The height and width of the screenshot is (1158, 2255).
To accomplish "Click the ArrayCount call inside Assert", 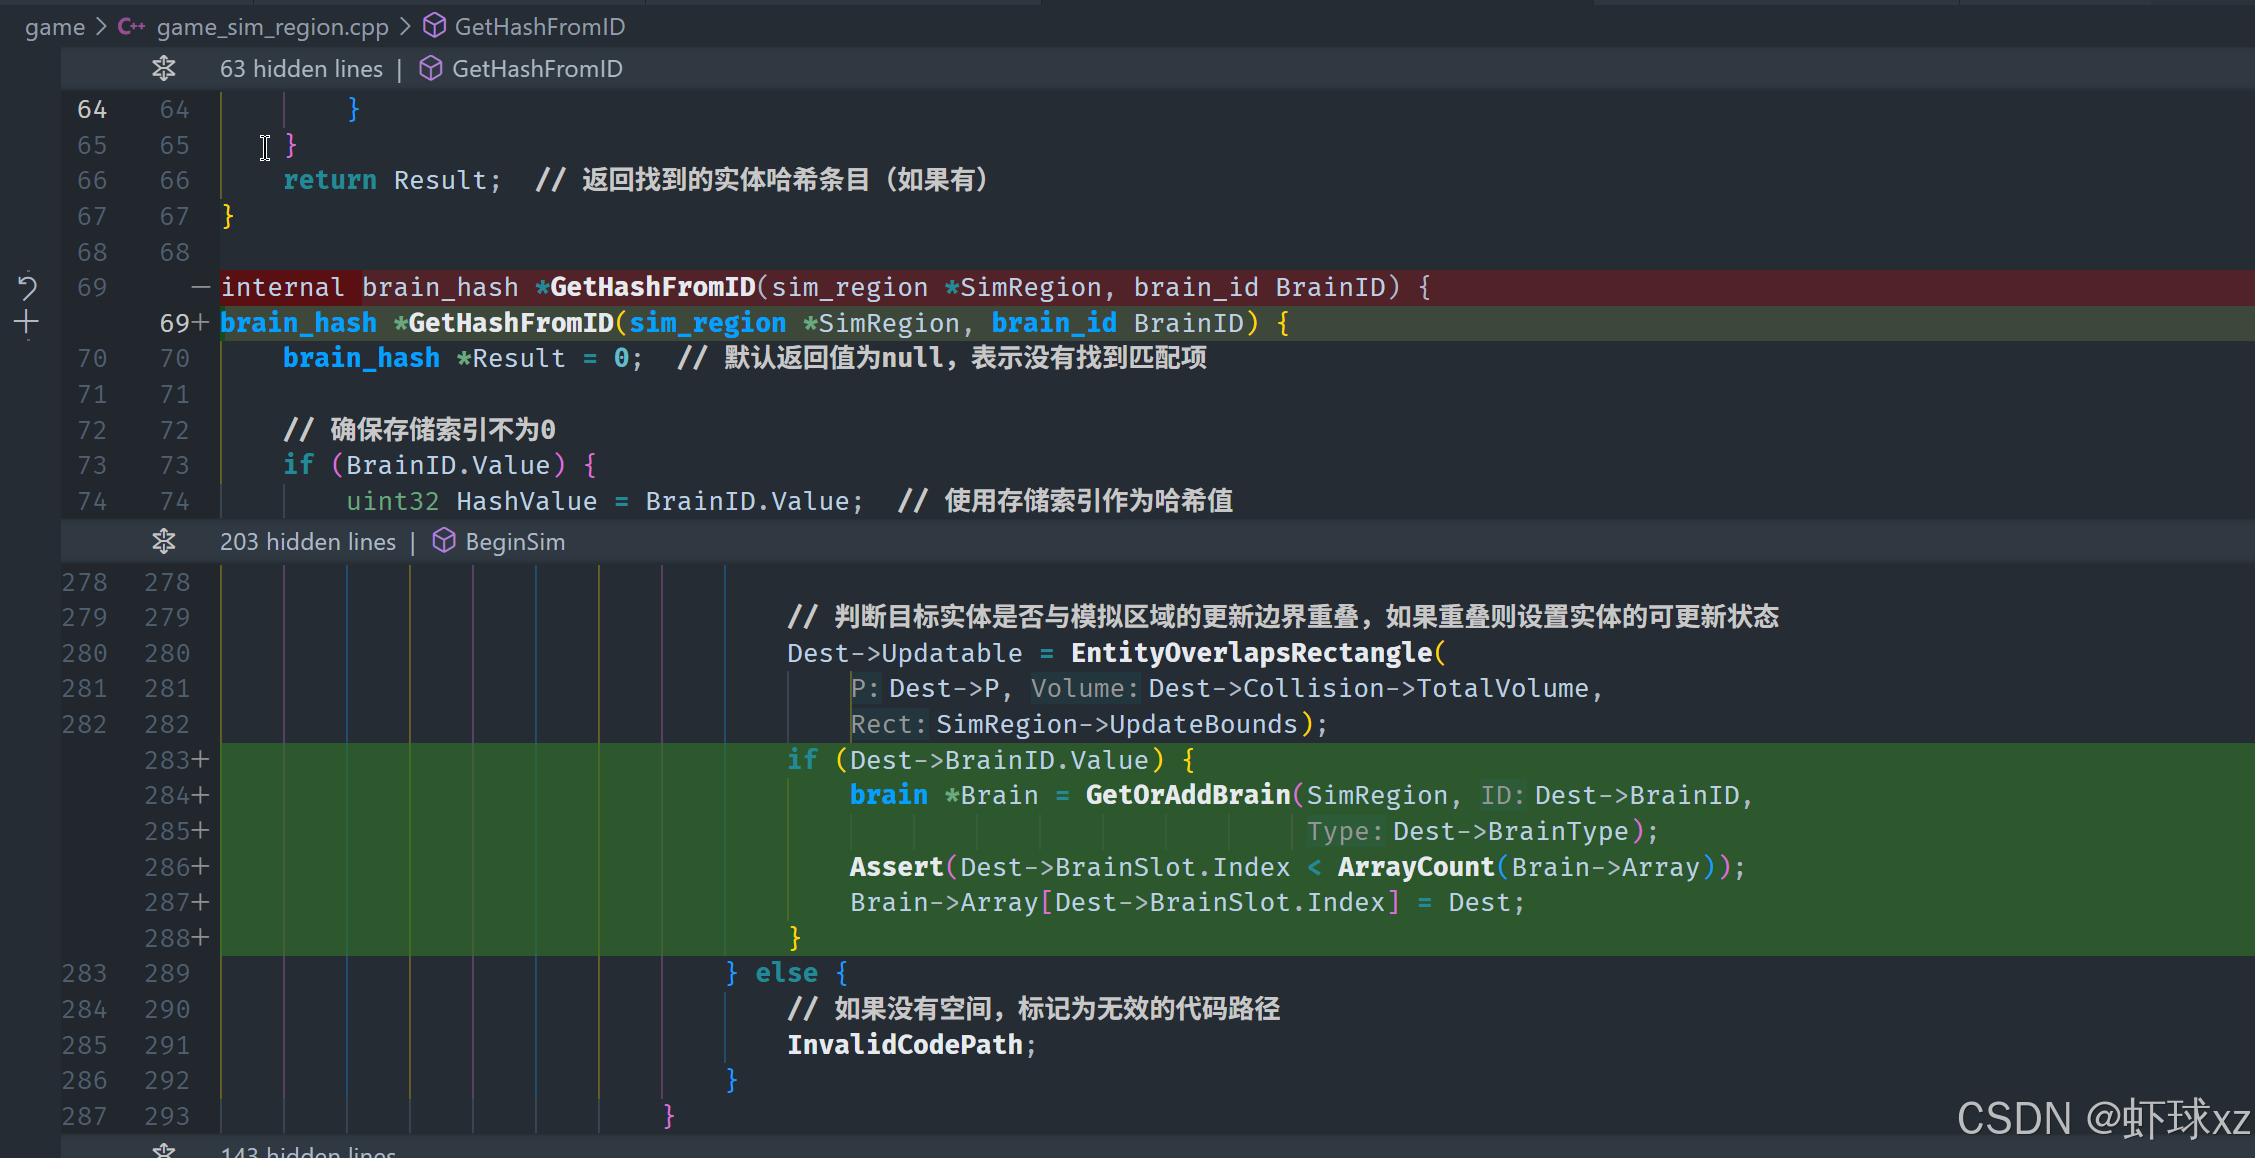I will (1415, 867).
